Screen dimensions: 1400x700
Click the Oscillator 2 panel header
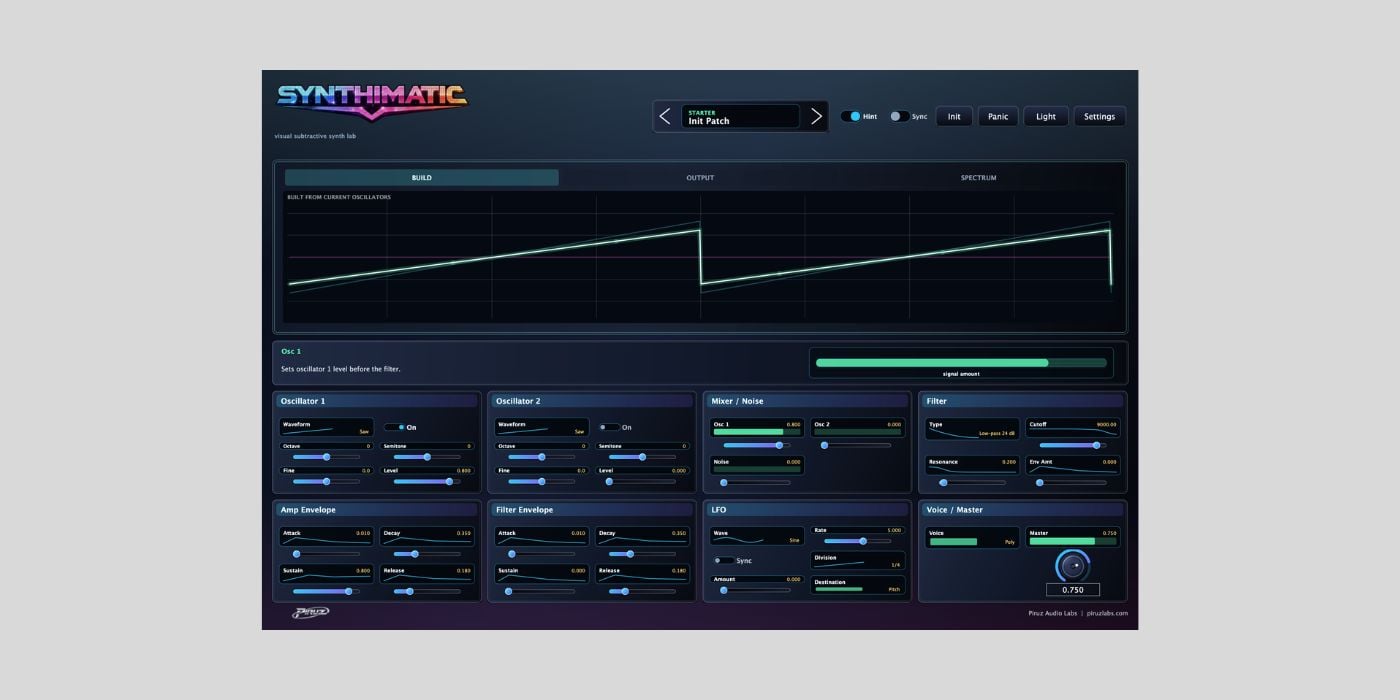592,401
